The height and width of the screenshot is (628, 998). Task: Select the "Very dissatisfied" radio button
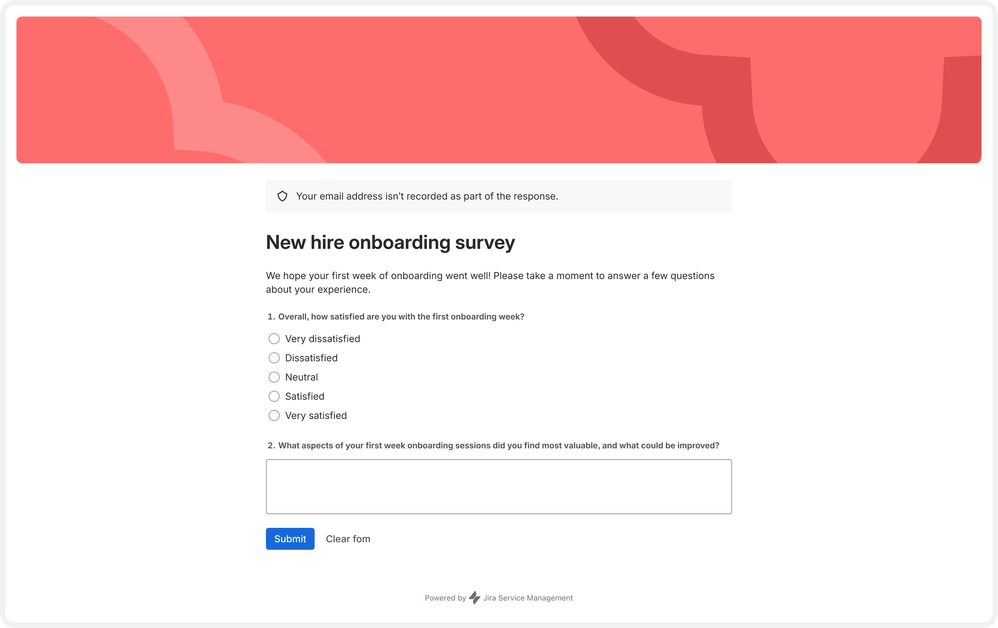tap(274, 338)
